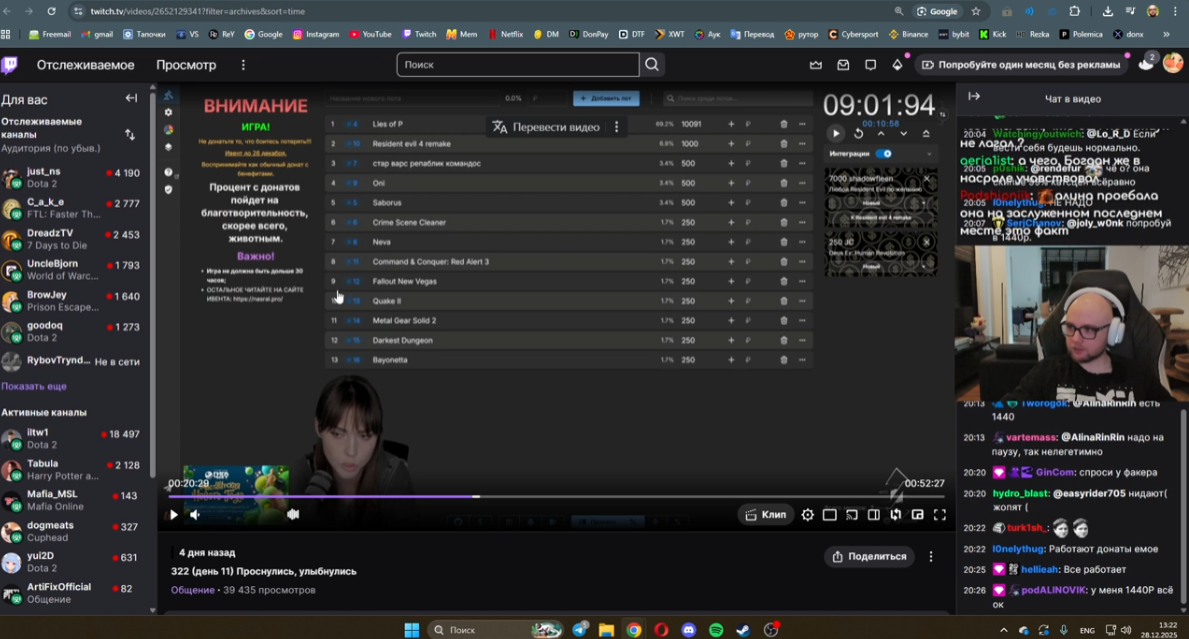Viewport: 1189px width, 639px height.
Task: Collapse the left 'Для вас' sidebar
Action: click(x=131, y=98)
